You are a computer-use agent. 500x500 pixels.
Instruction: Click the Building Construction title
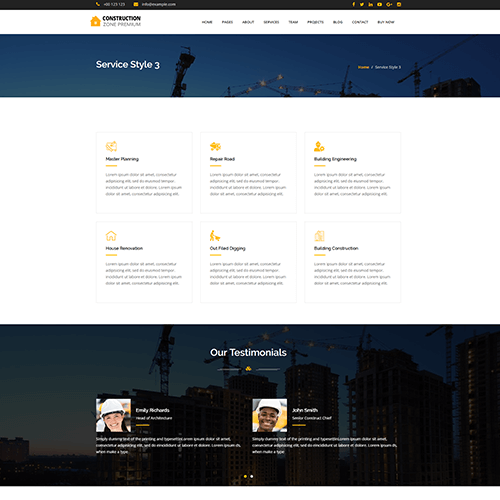tap(336, 248)
